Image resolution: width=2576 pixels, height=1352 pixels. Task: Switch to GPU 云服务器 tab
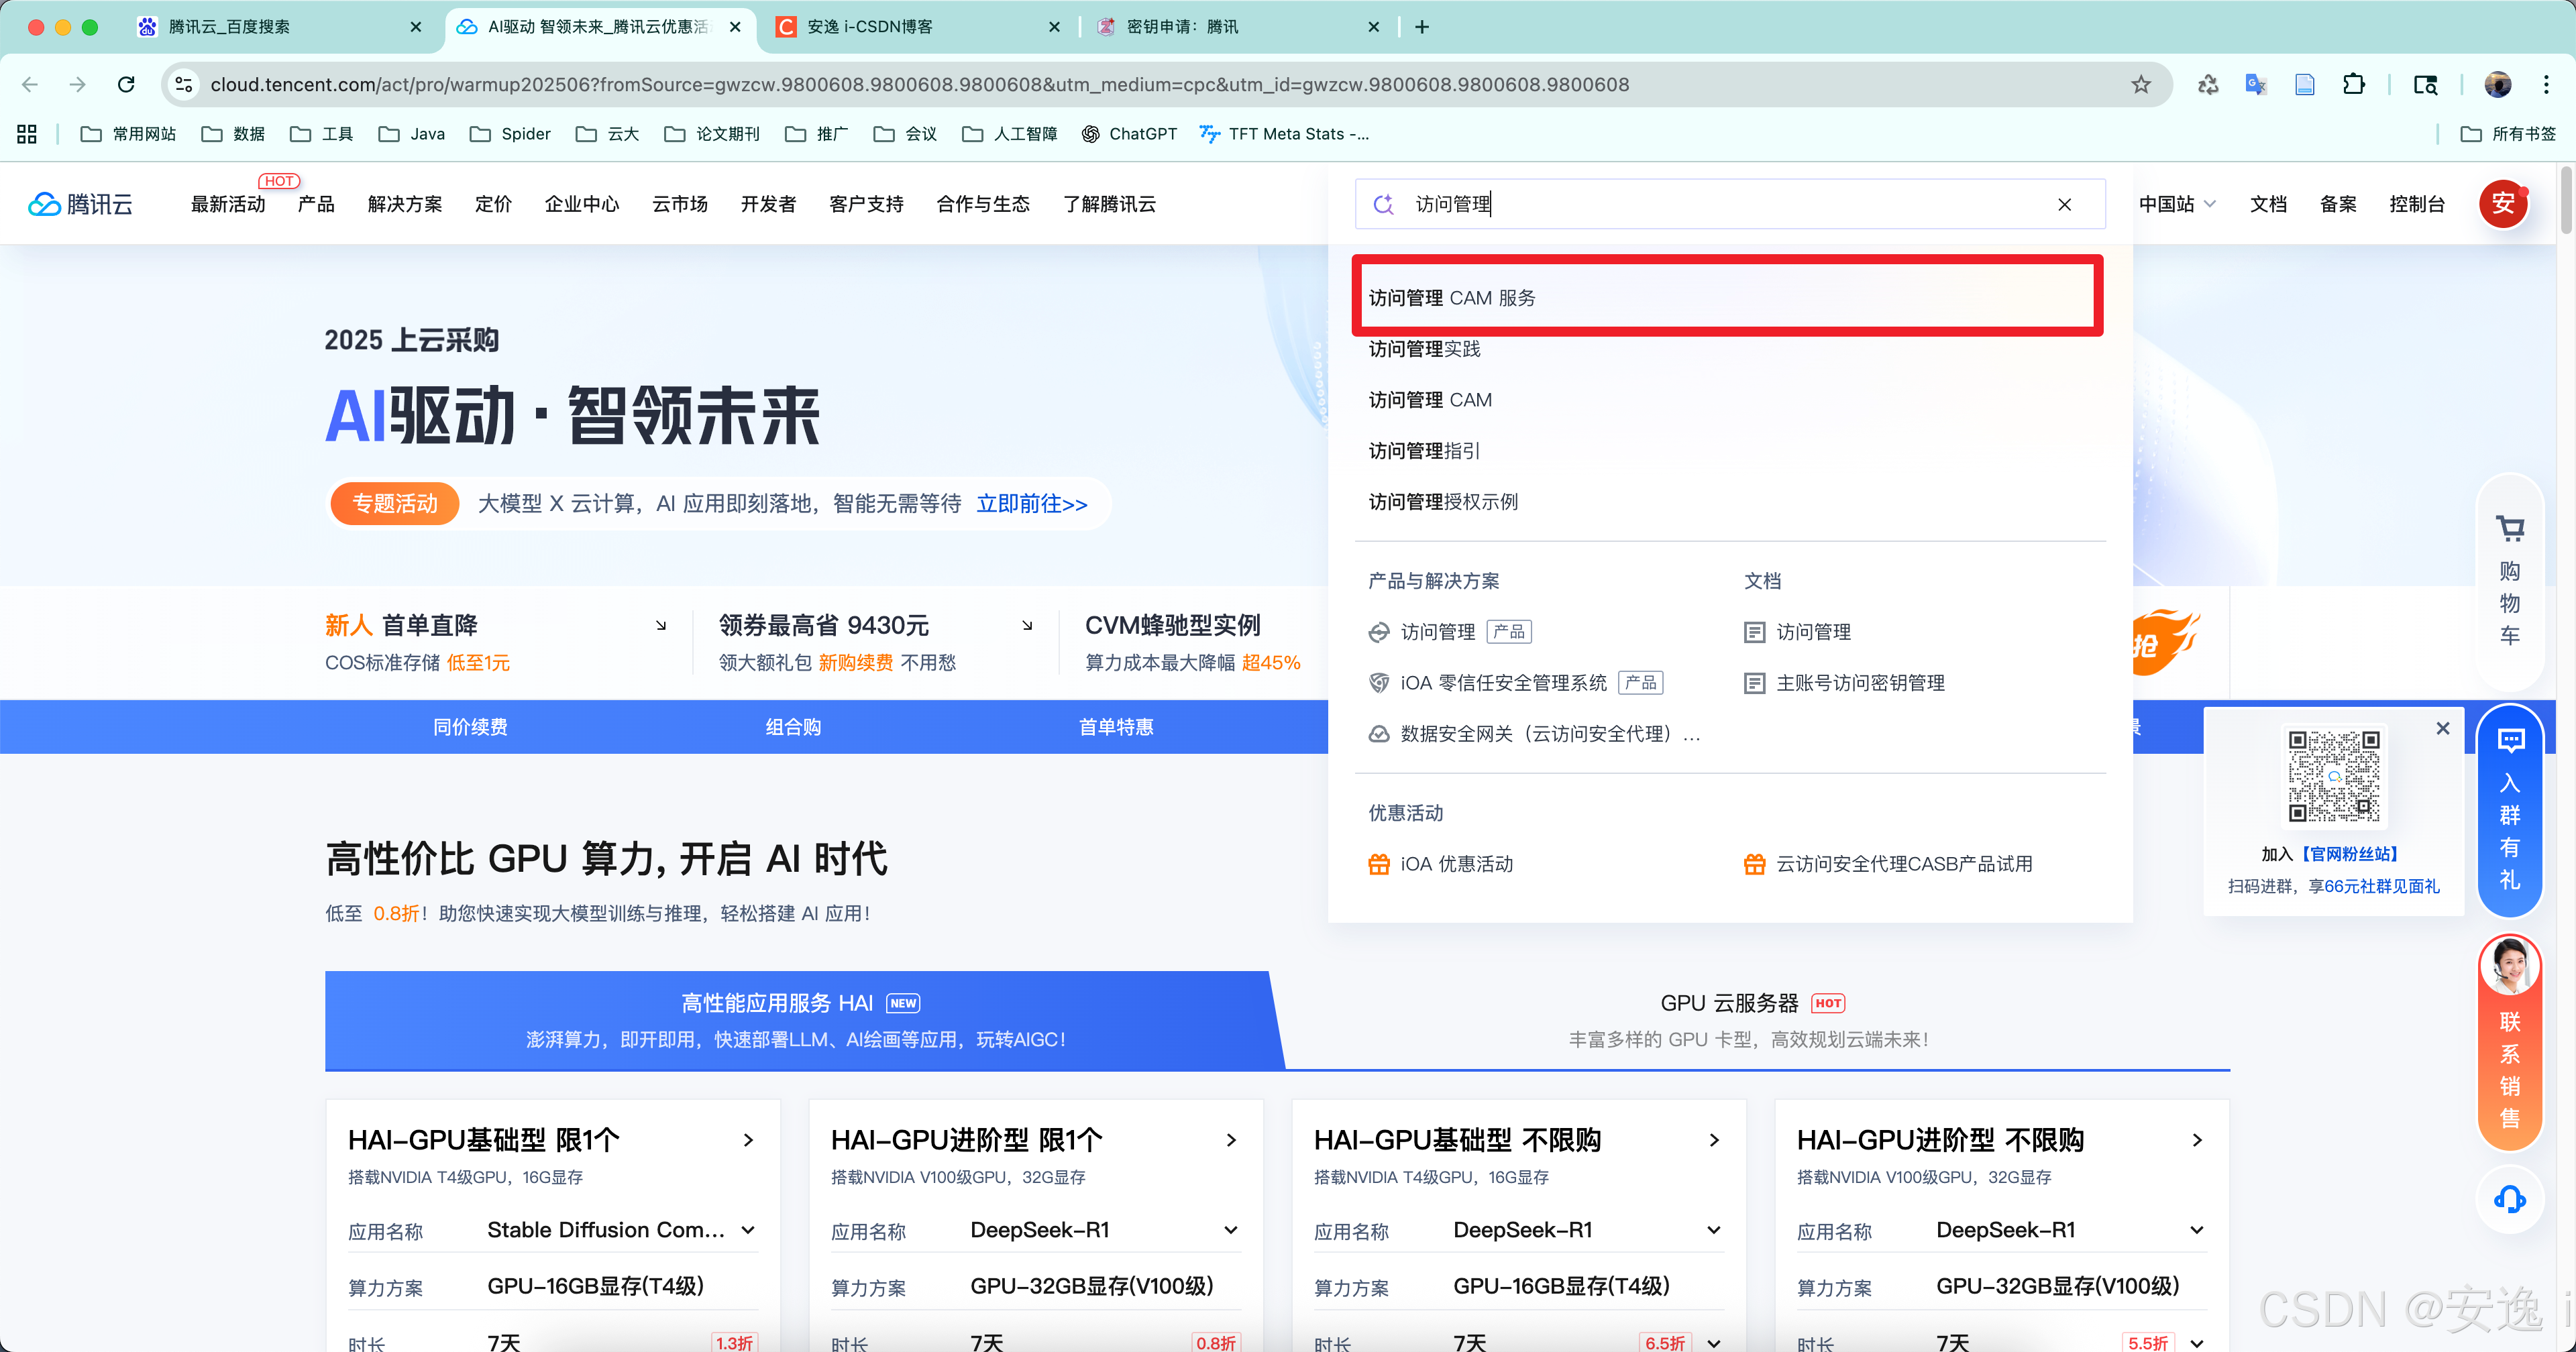click(1751, 1020)
